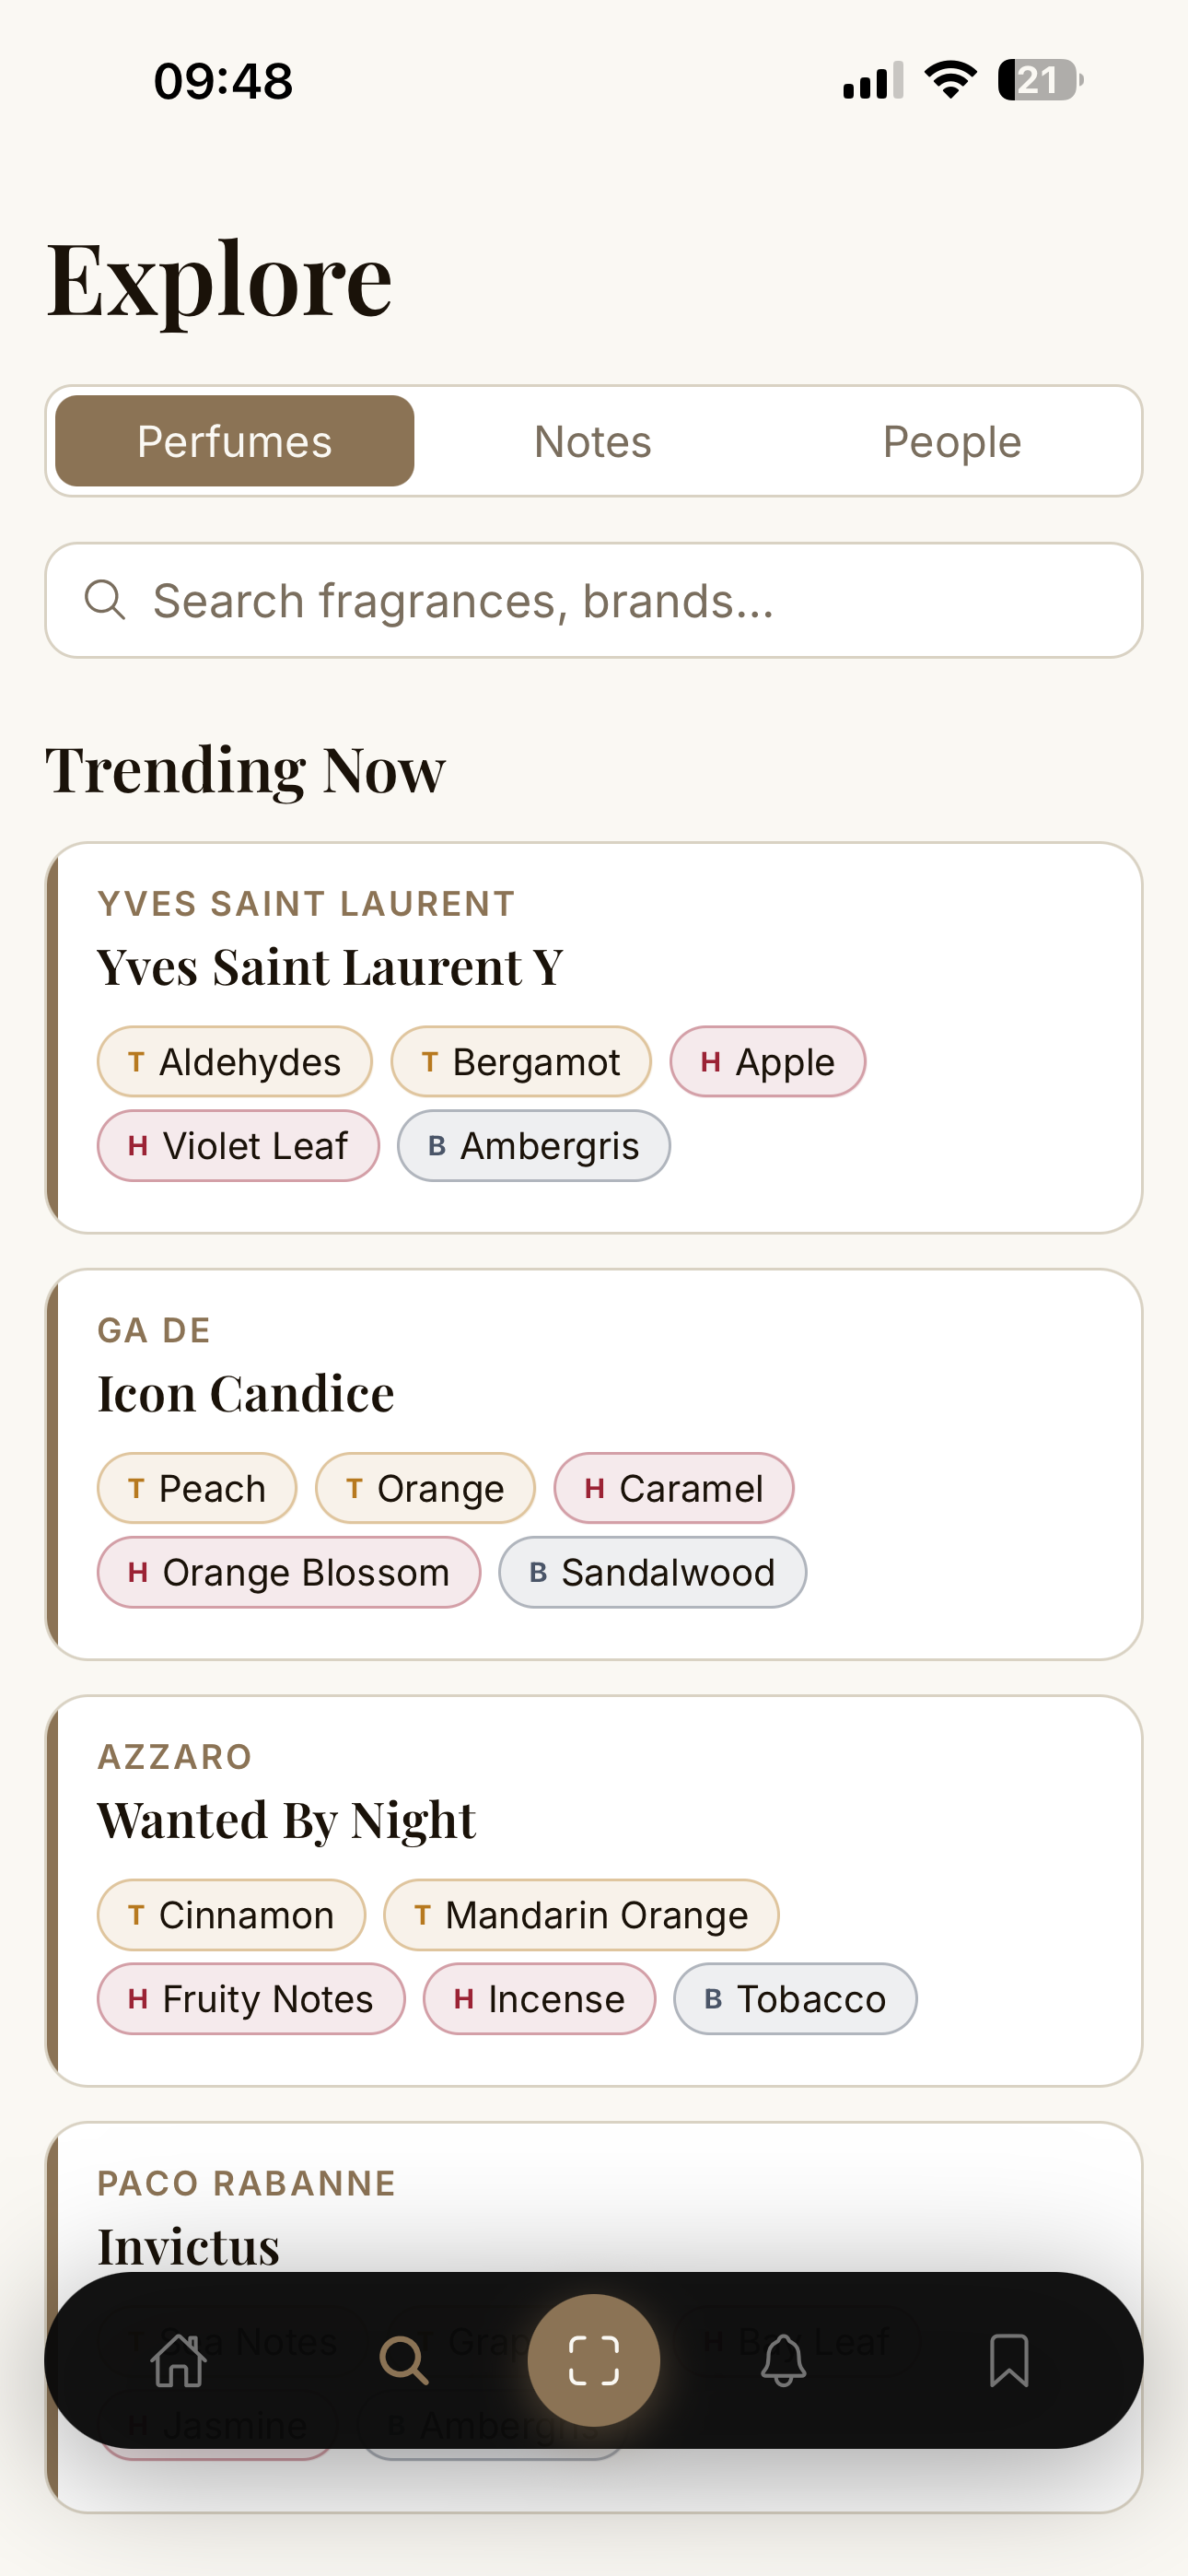Open the center scan button

click(594, 2360)
